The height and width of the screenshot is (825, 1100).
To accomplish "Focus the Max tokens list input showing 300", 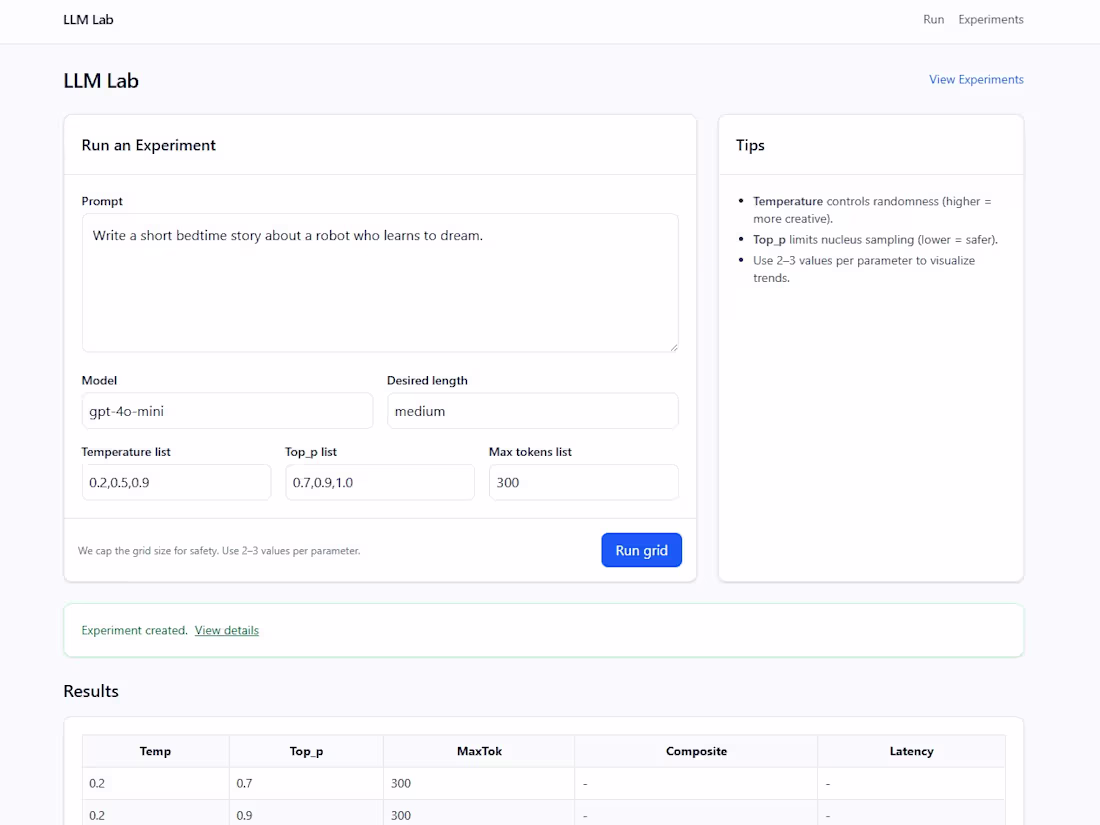I will [x=583, y=482].
